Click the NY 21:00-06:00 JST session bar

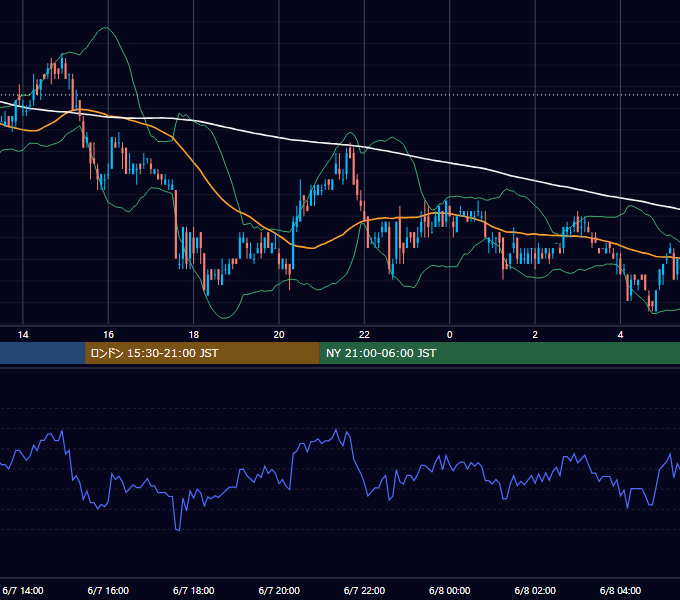click(500, 353)
